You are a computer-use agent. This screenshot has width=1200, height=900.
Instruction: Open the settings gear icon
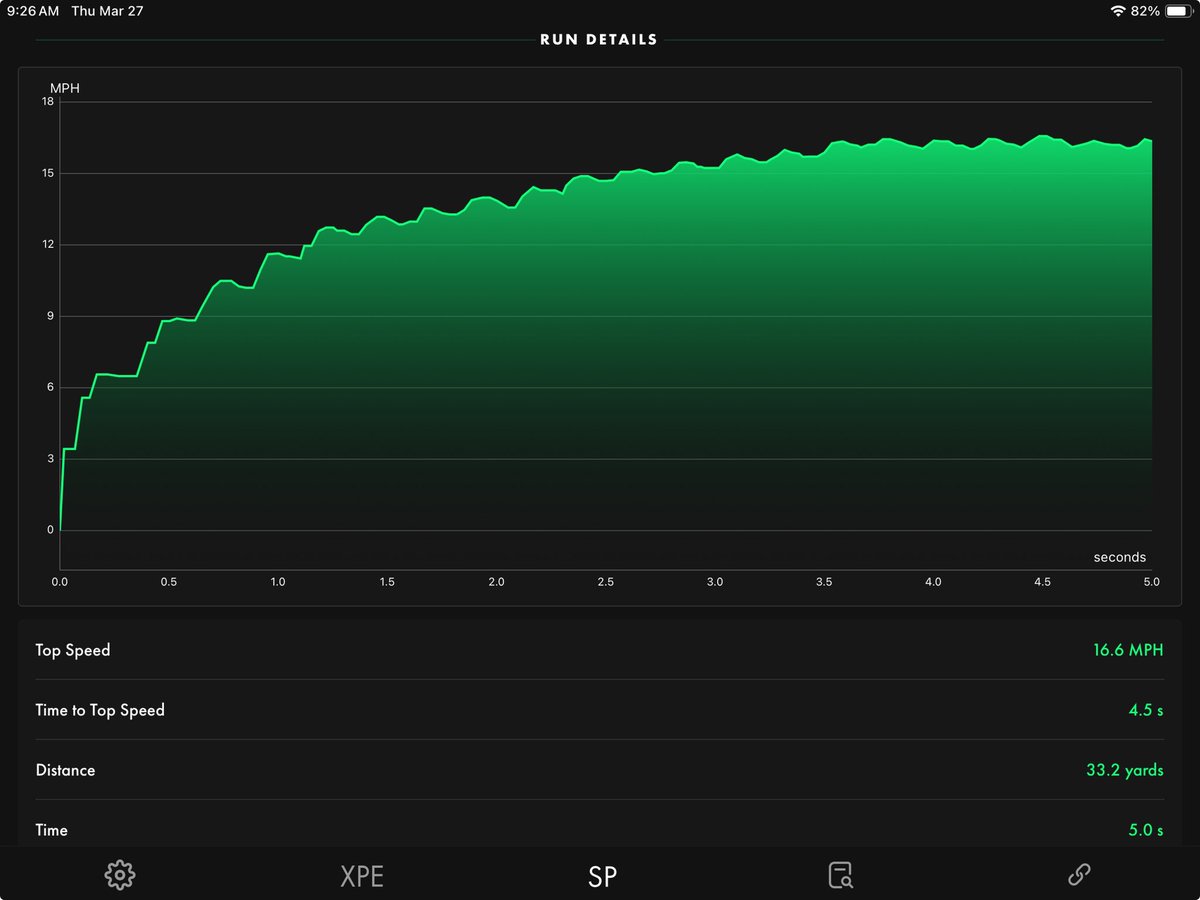pyautogui.click(x=119, y=875)
